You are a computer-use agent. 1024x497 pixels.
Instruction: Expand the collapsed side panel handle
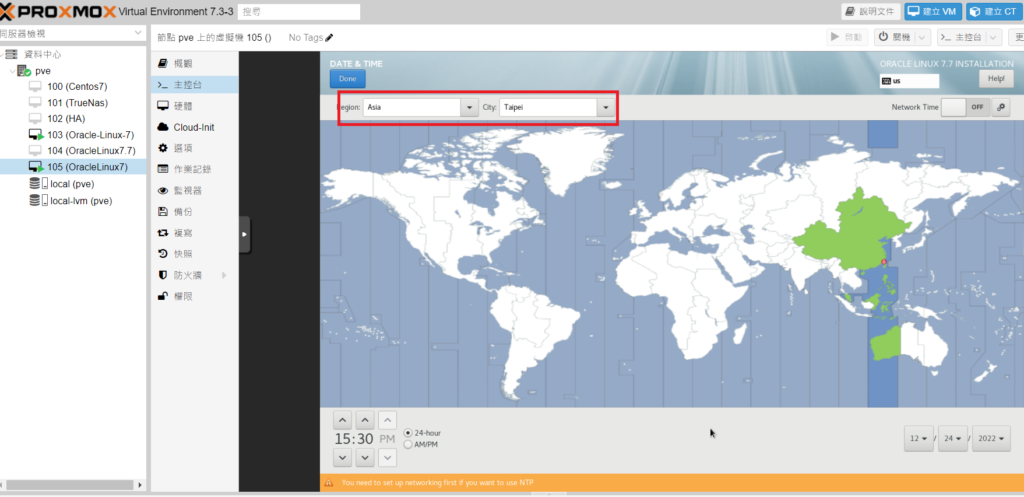pyautogui.click(x=245, y=234)
